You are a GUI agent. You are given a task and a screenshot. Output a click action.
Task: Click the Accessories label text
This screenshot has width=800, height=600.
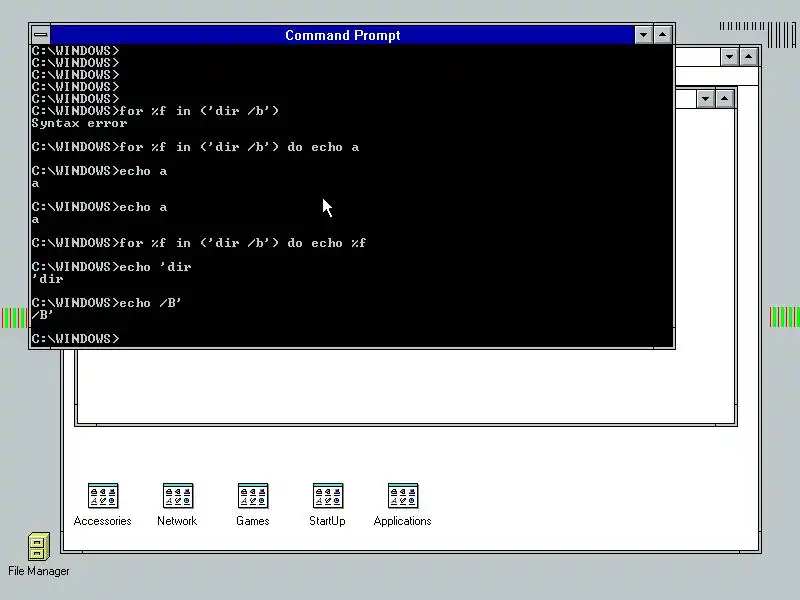point(103,521)
